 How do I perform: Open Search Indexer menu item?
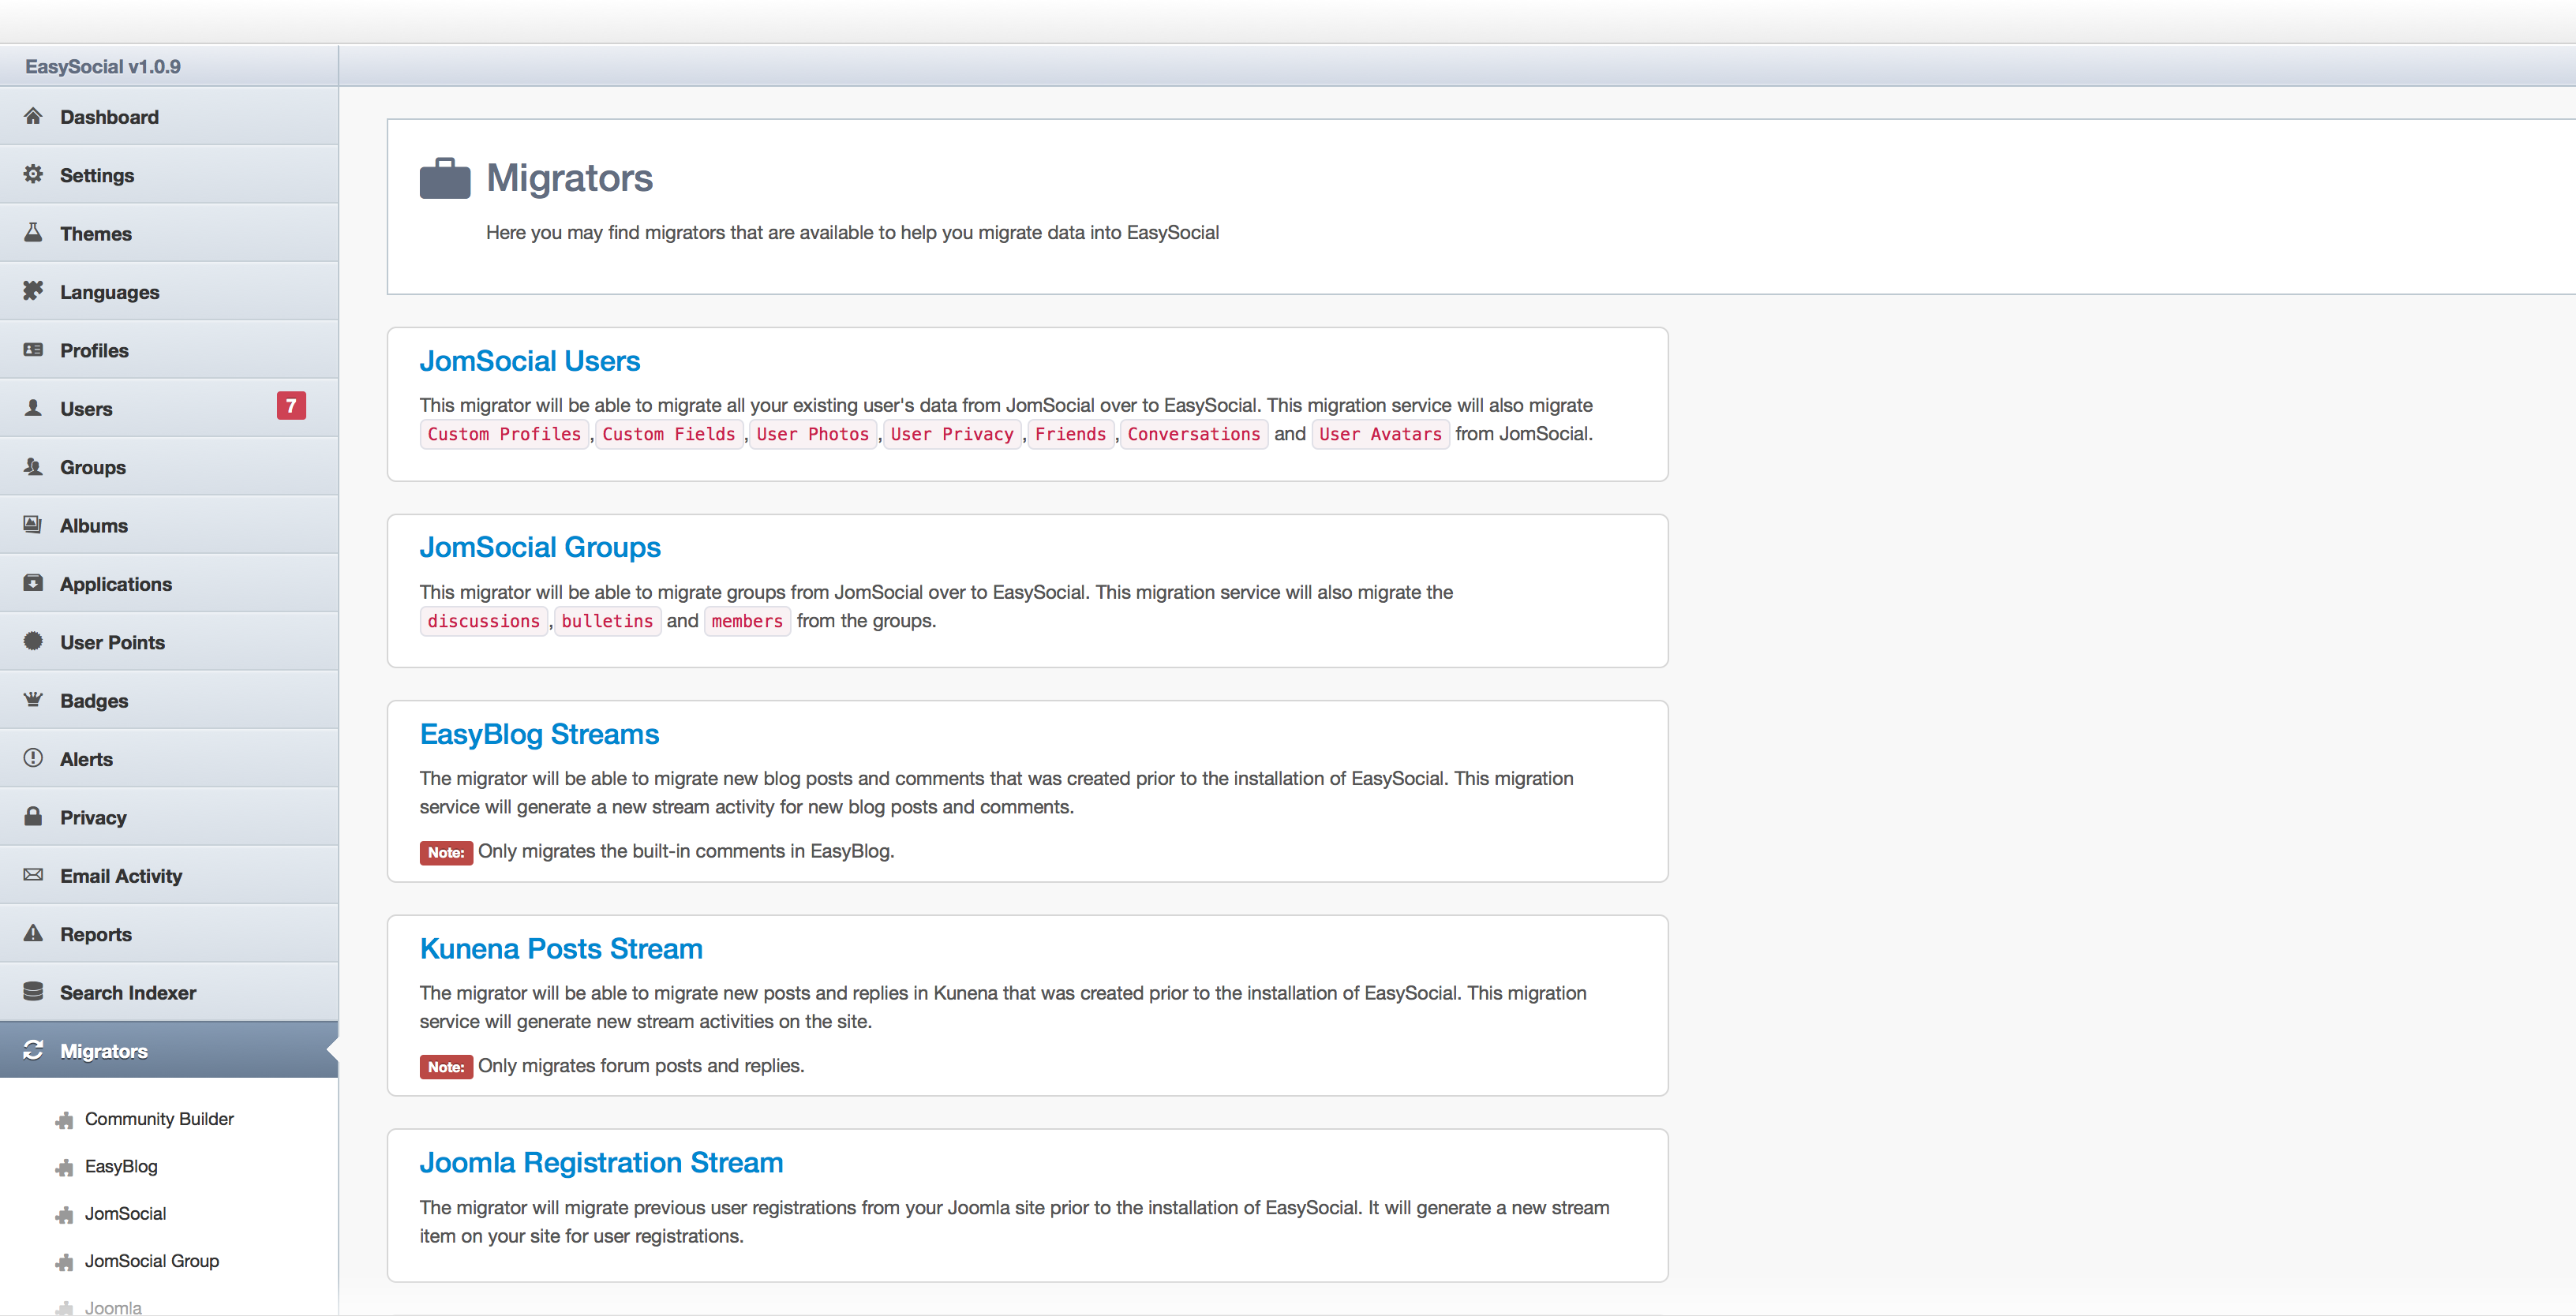(169, 991)
